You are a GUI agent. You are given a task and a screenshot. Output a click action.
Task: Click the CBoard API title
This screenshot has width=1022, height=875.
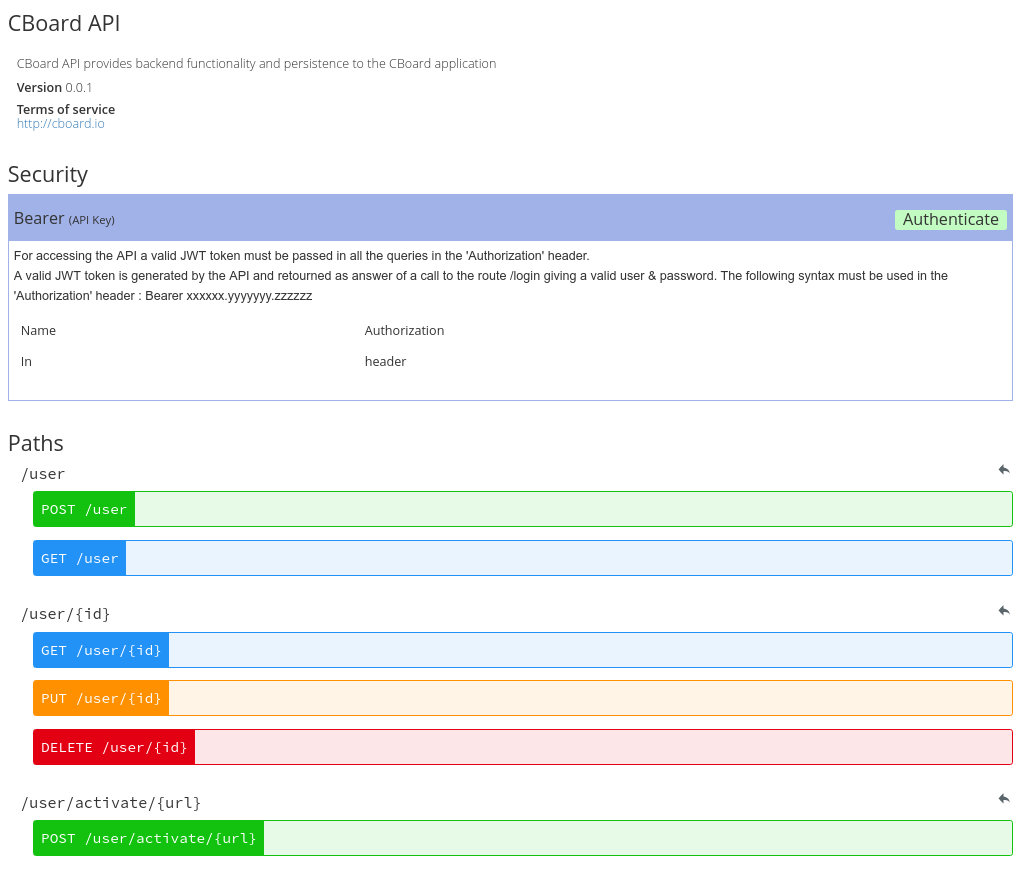coord(64,23)
